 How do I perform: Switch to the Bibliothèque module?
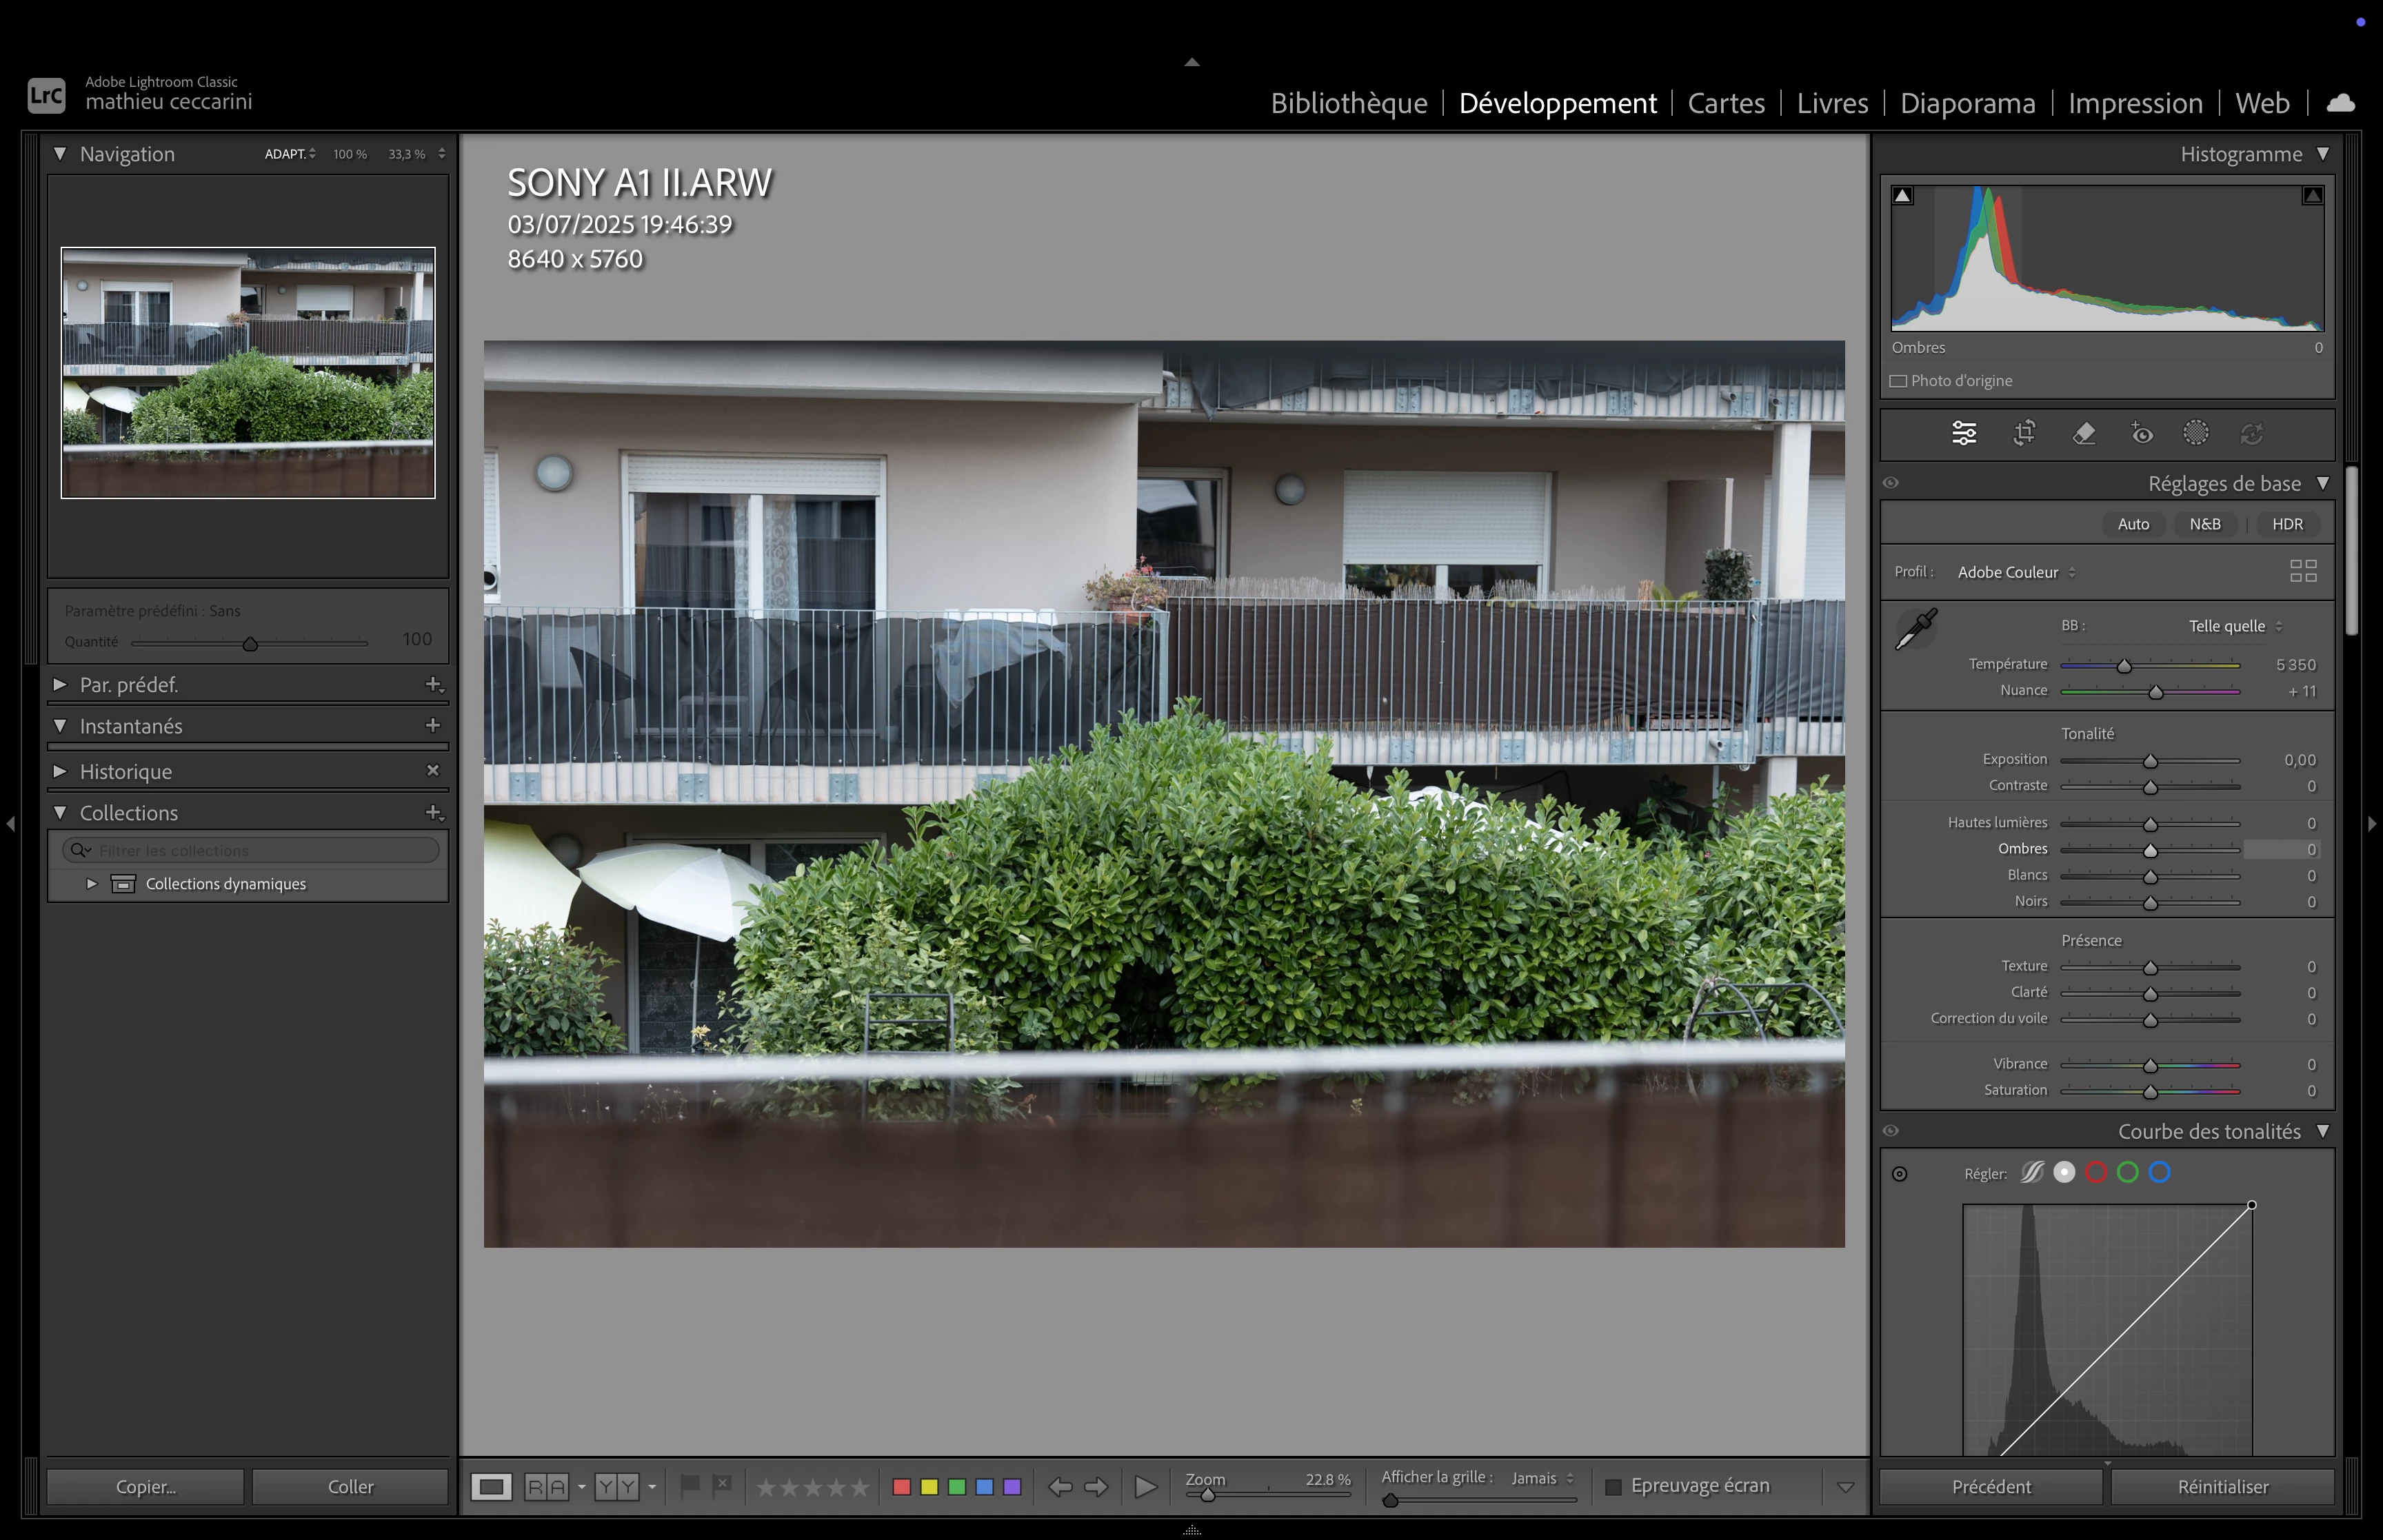[1348, 103]
